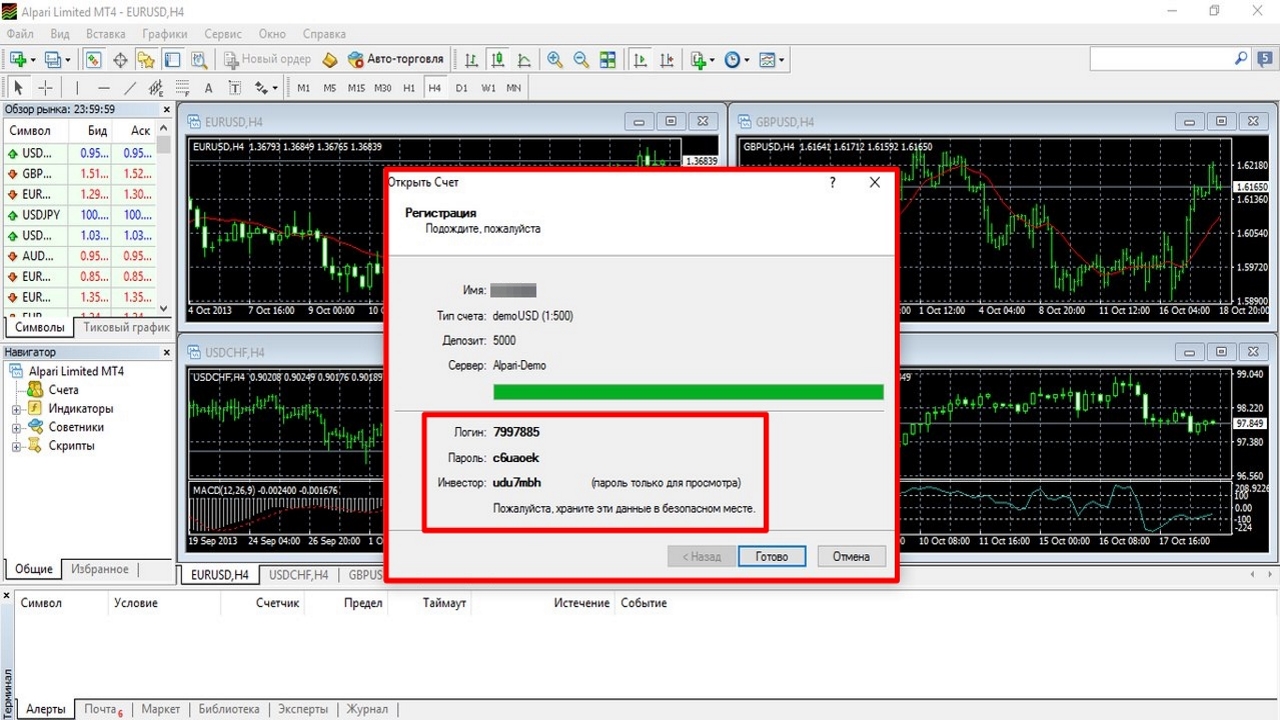
Task: Select the Line chart type icon
Action: [x=523, y=60]
